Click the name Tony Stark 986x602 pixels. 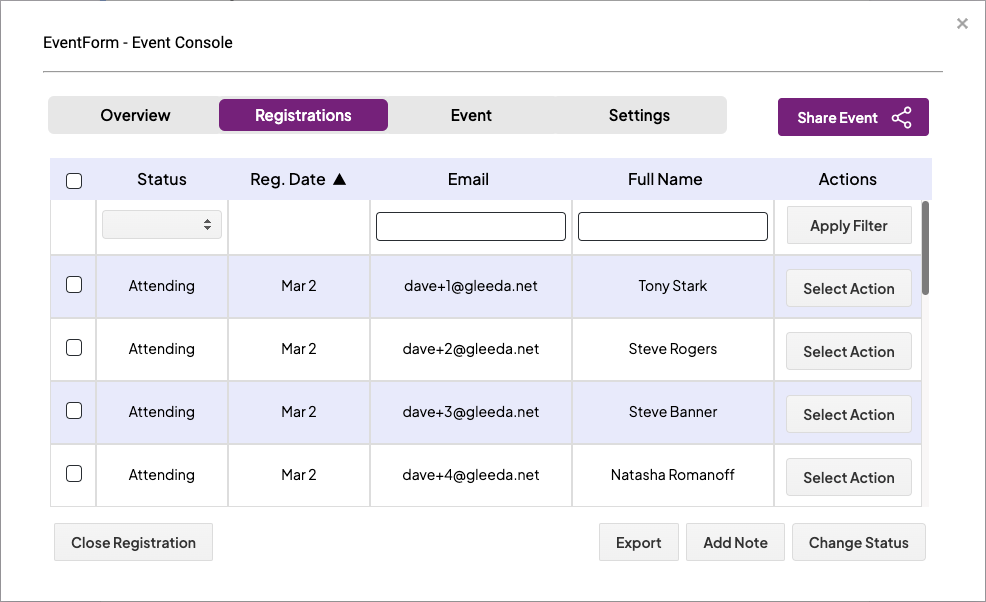pos(672,286)
